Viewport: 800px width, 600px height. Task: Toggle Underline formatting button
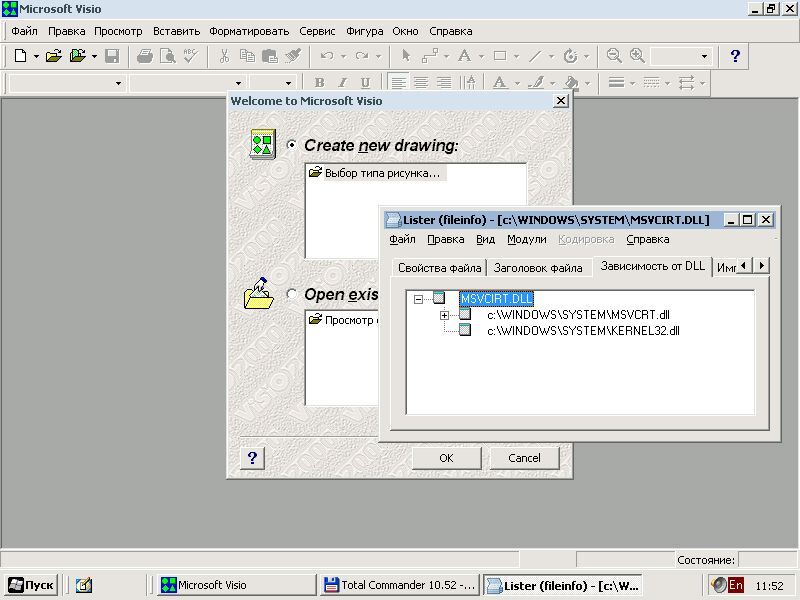coord(365,83)
